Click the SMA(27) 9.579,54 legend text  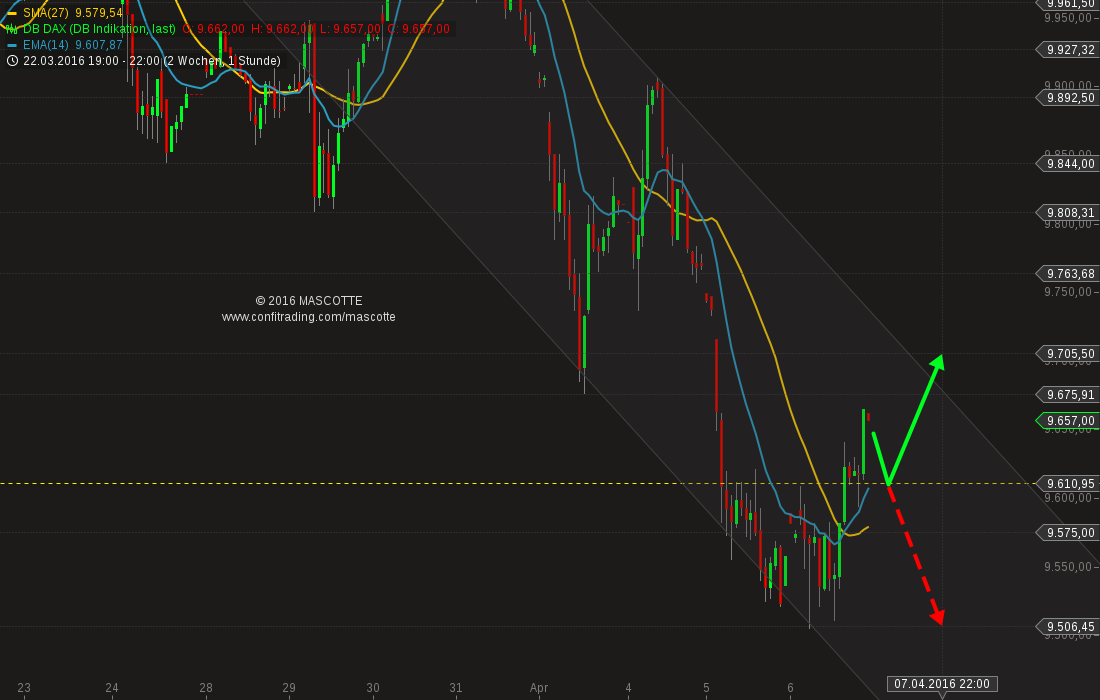73,13
